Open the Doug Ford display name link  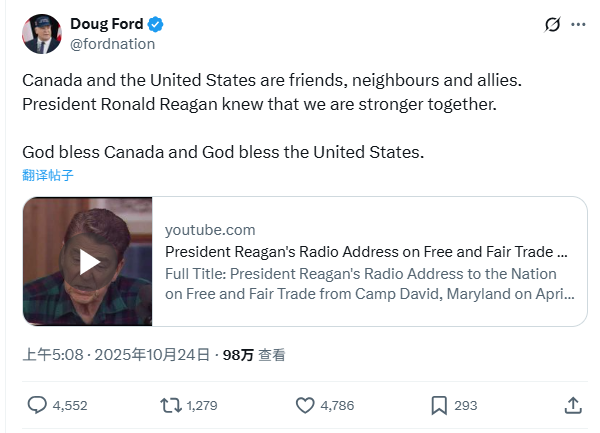pos(104,24)
